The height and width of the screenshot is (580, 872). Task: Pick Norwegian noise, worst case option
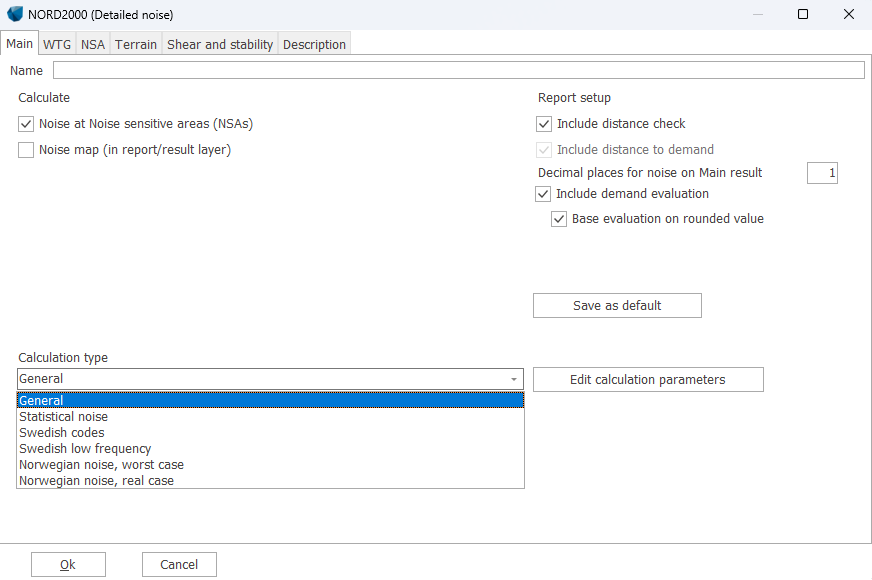[101, 465]
